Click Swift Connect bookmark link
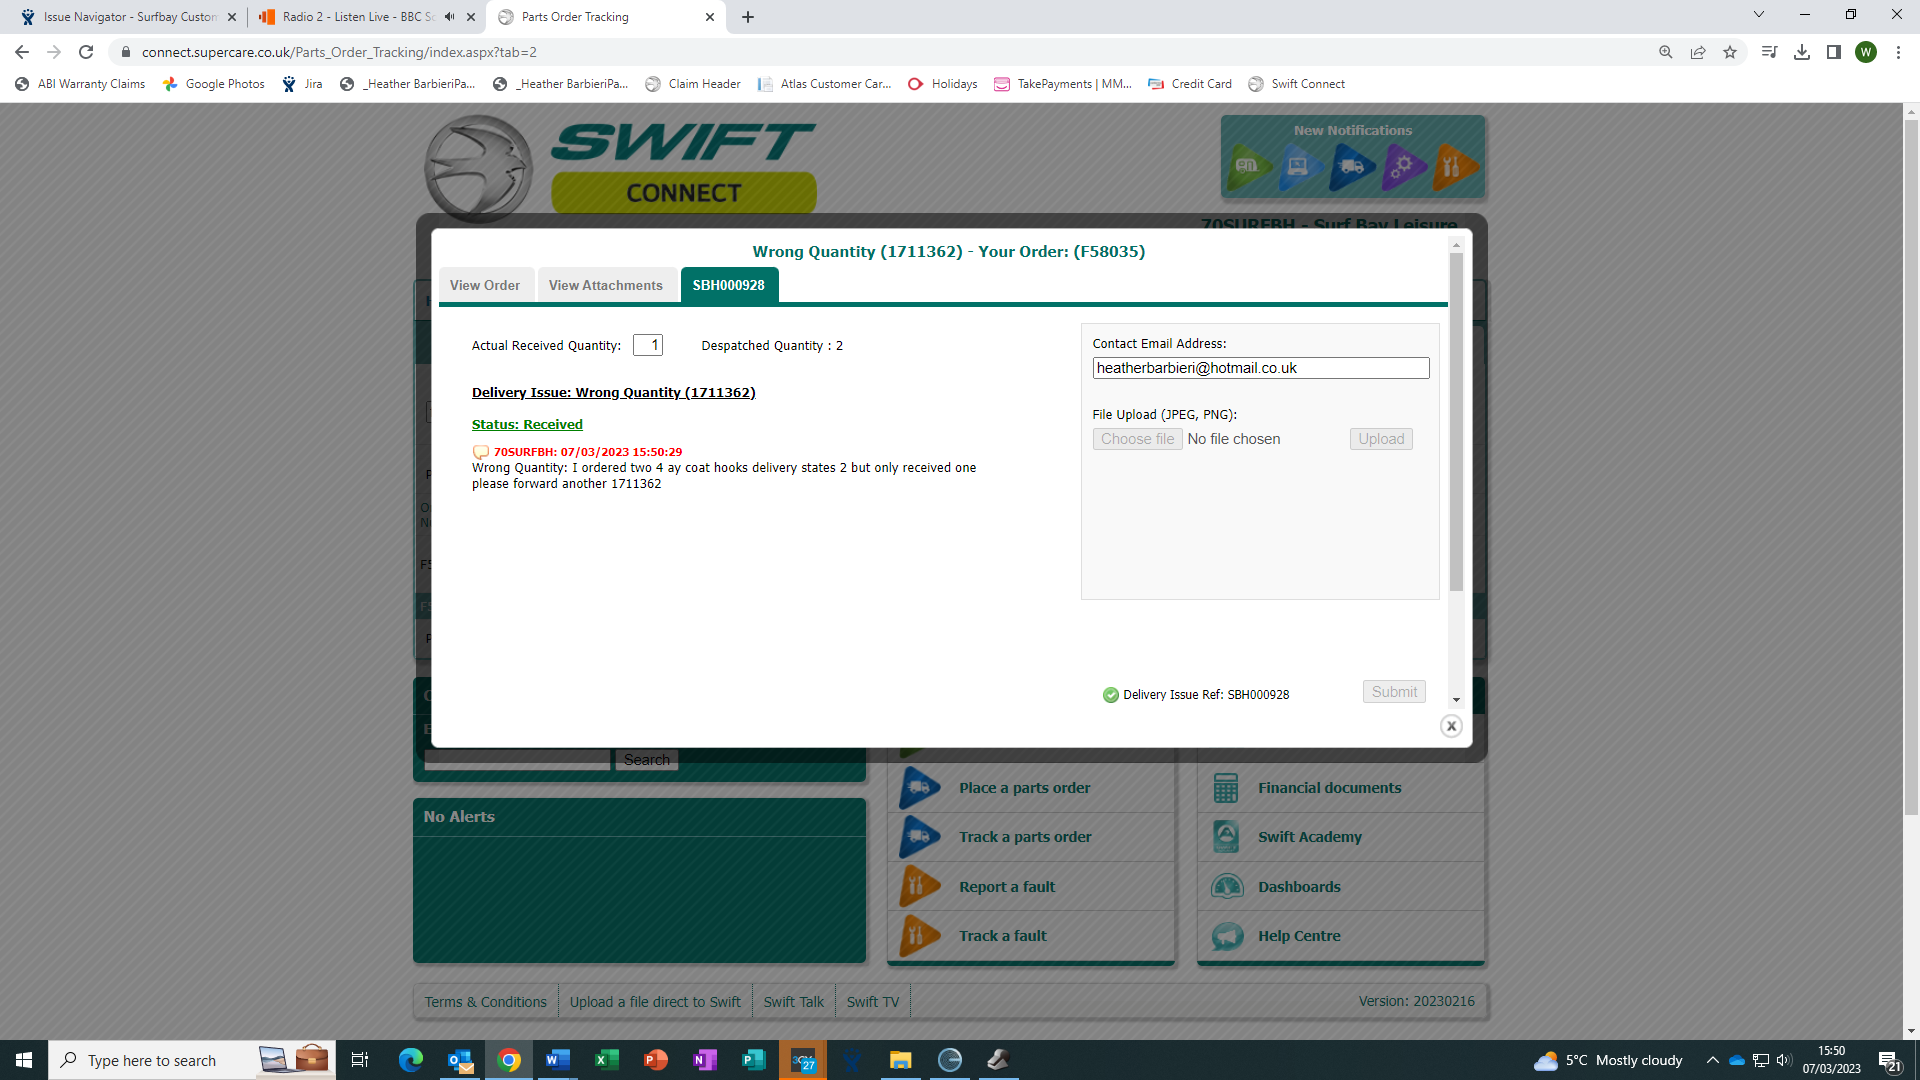 [x=1297, y=84]
